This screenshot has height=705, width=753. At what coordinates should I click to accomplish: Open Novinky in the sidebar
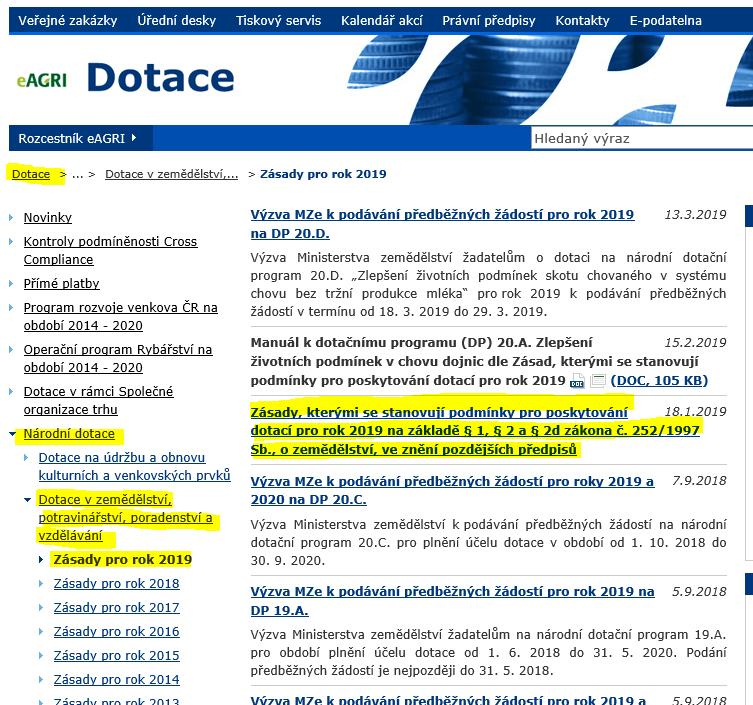coord(48,218)
